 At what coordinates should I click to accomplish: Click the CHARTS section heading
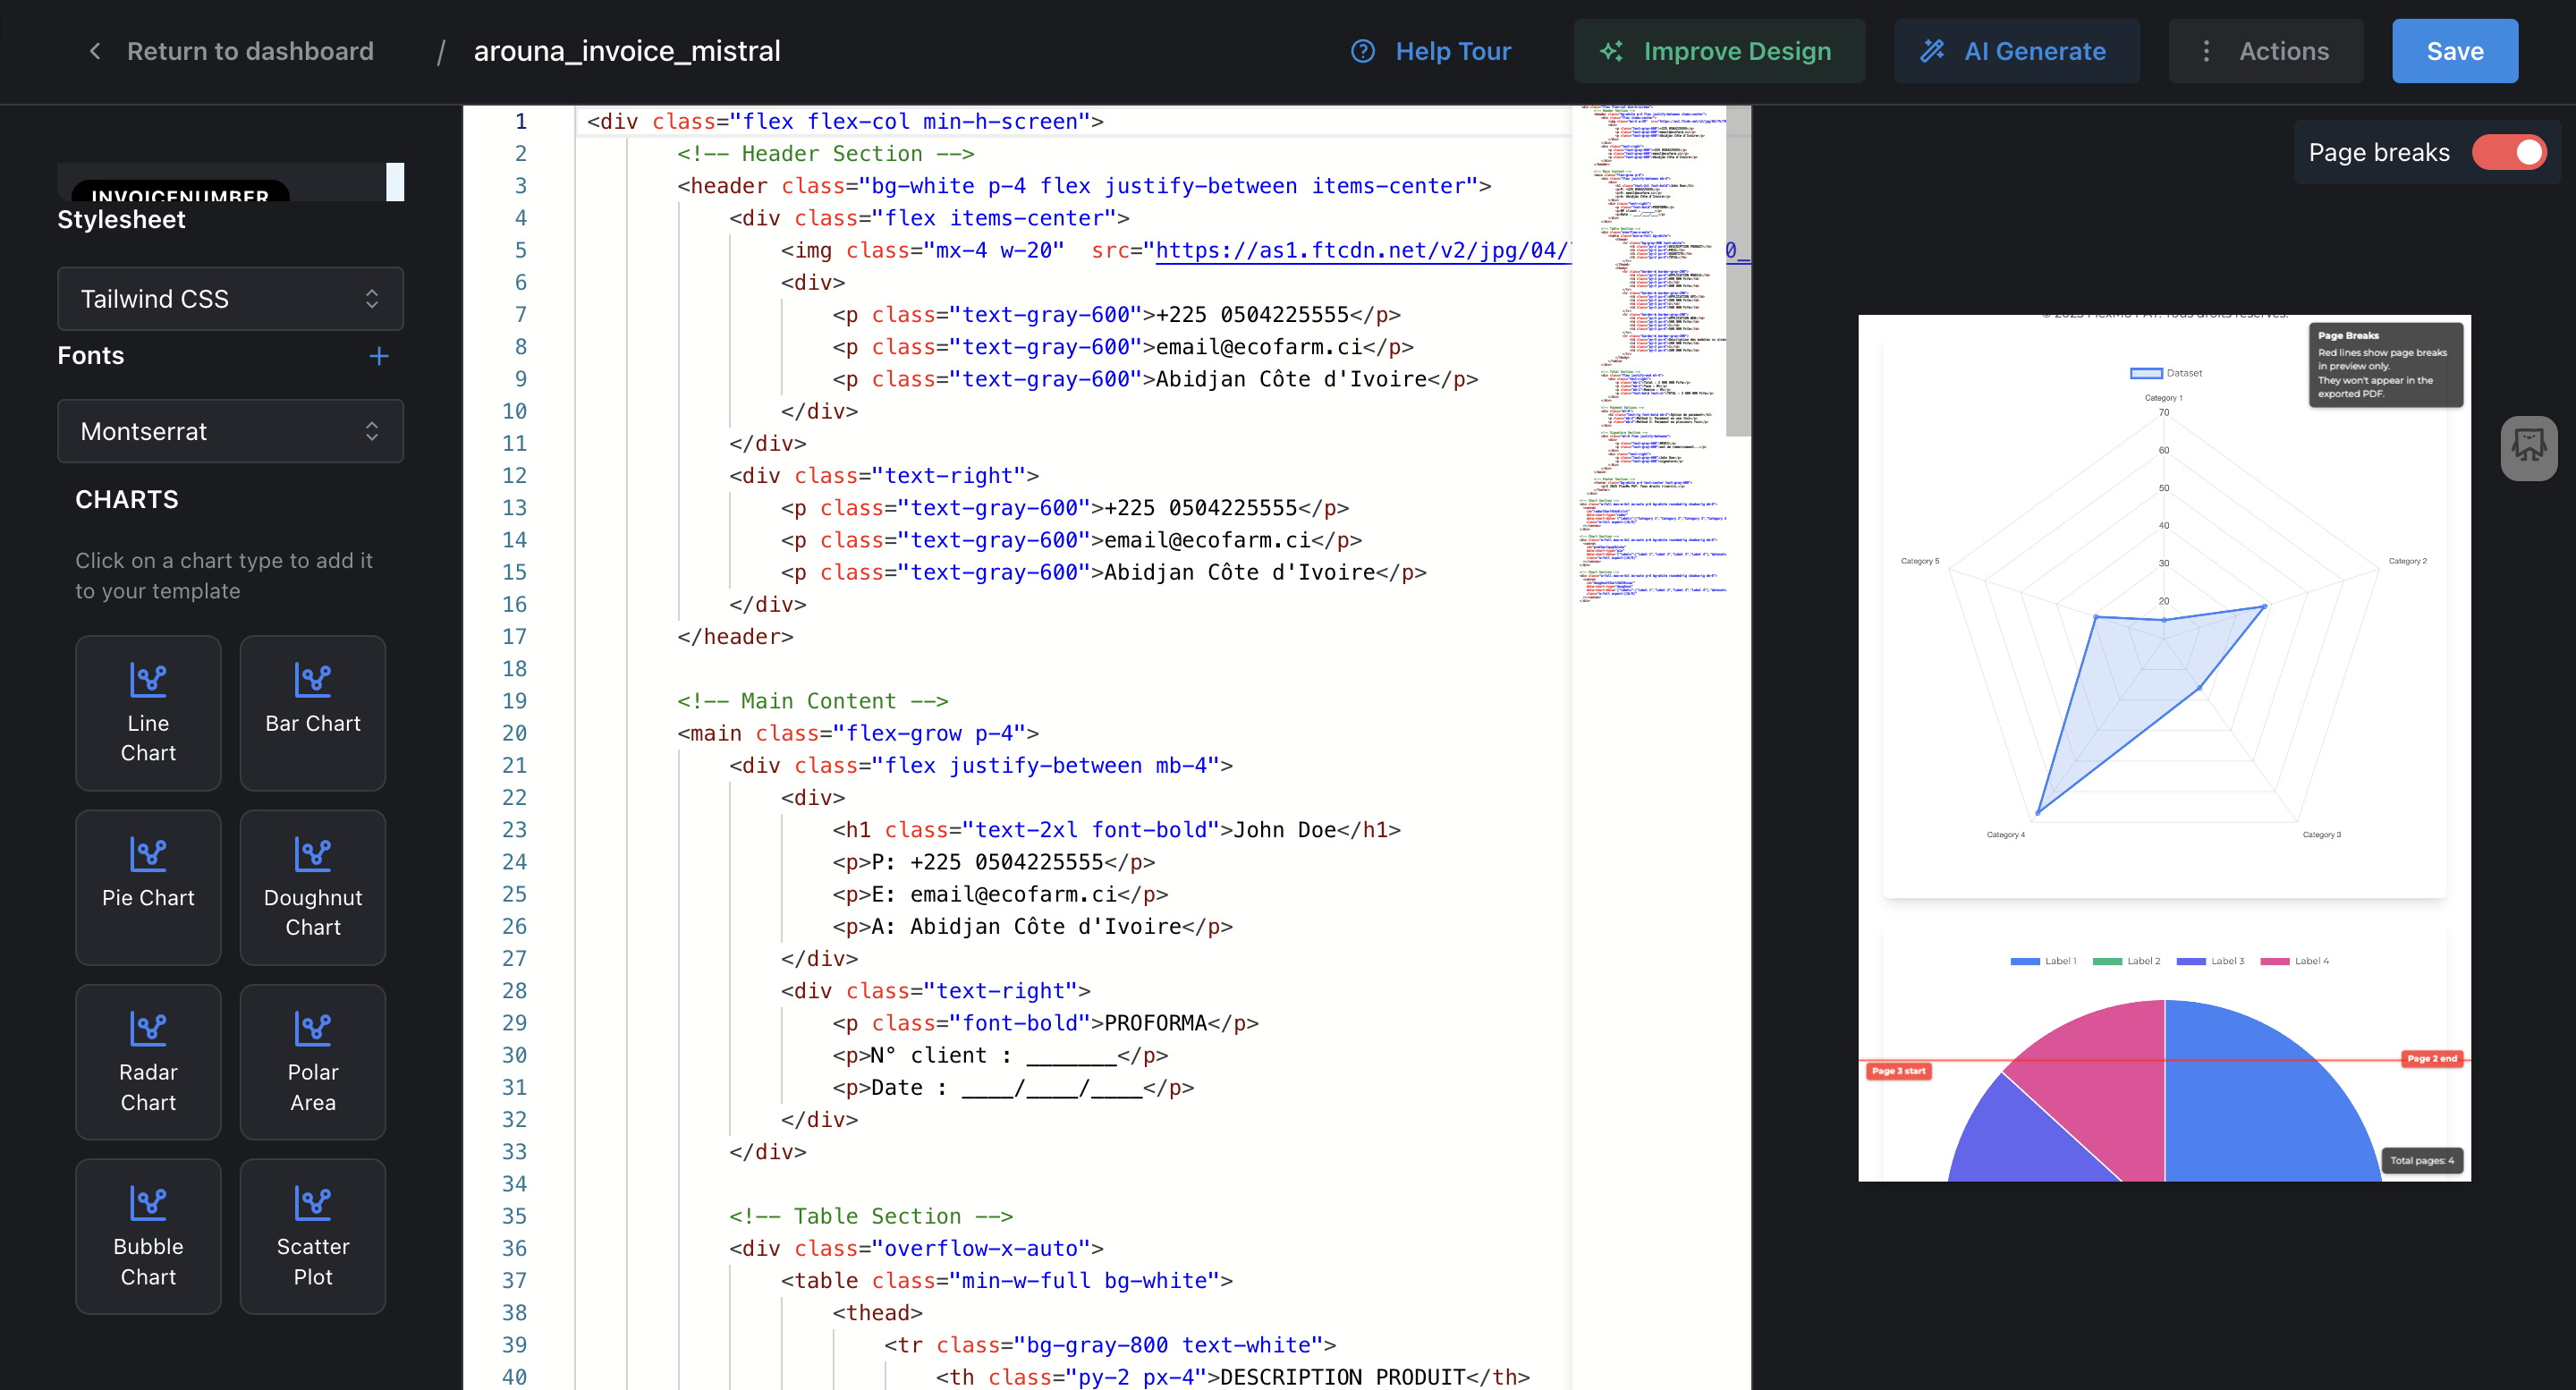click(x=127, y=499)
